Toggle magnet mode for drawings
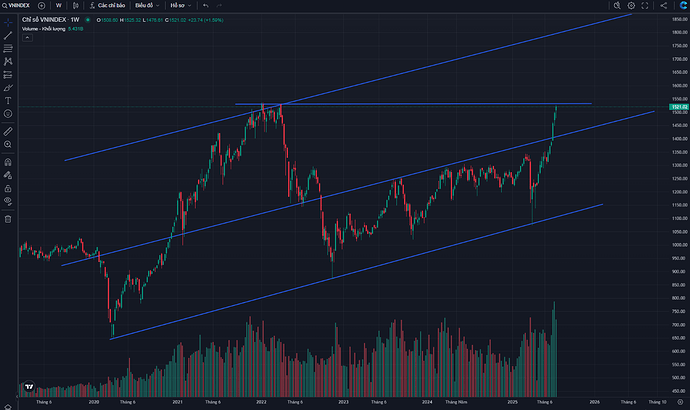This screenshot has height=410, width=690. (8, 162)
